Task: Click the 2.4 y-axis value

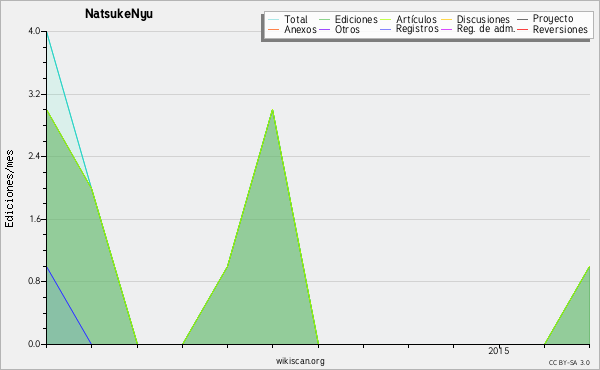Action: click(x=34, y=156)
